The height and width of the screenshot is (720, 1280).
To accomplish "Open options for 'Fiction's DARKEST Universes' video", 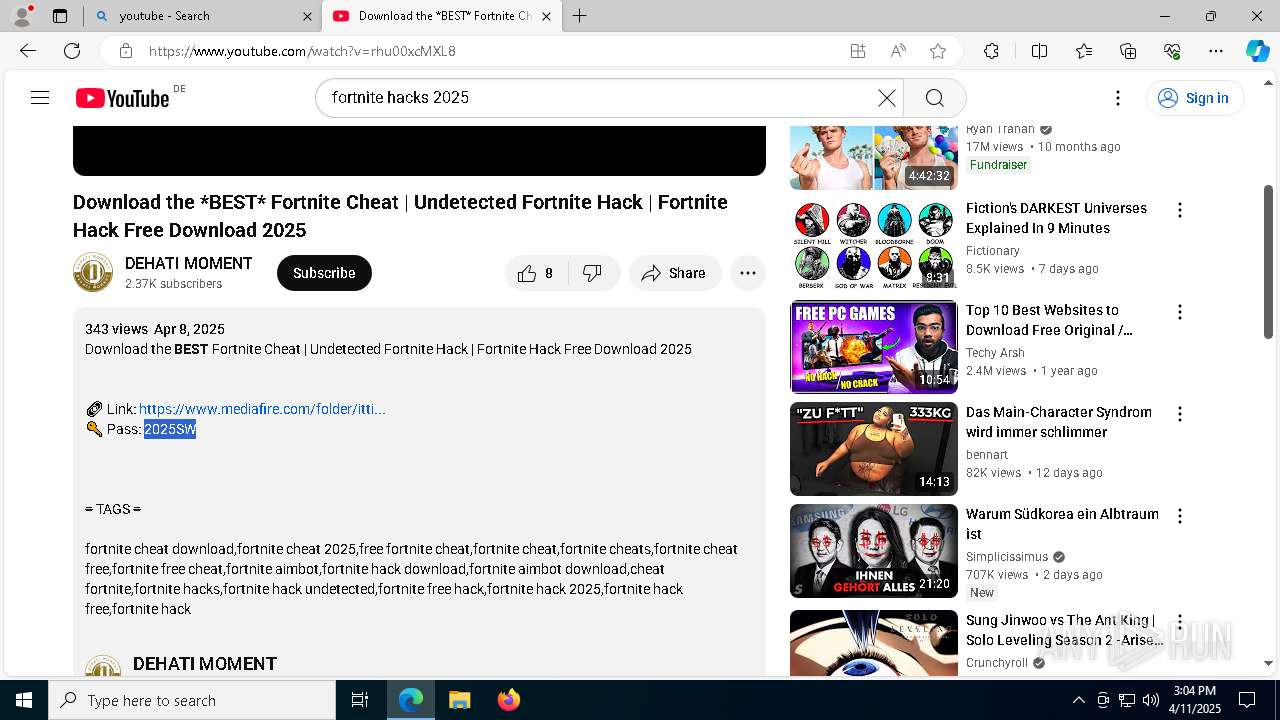I will [1180, 210].
